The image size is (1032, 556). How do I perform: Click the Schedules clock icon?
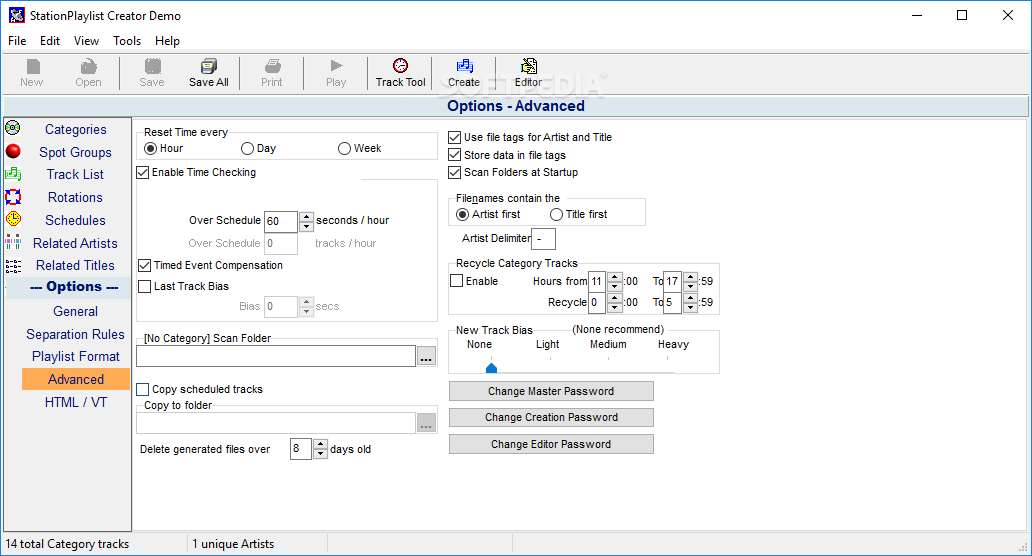[13, 219]
